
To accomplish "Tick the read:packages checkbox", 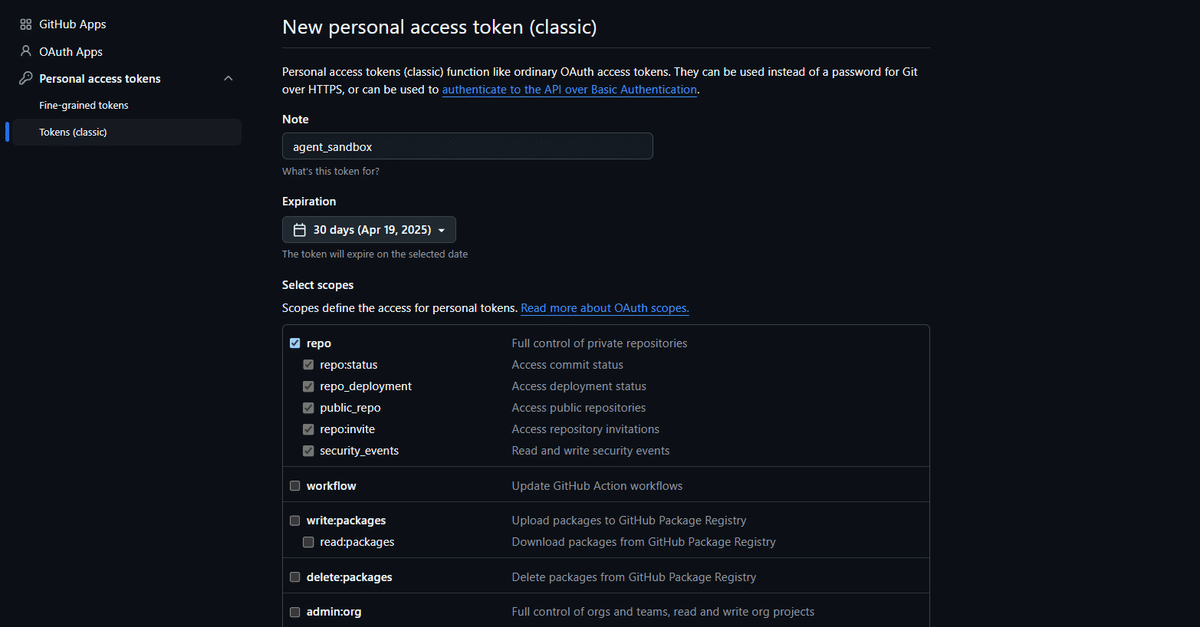I will pyautogui.click(x=309, y=542).
